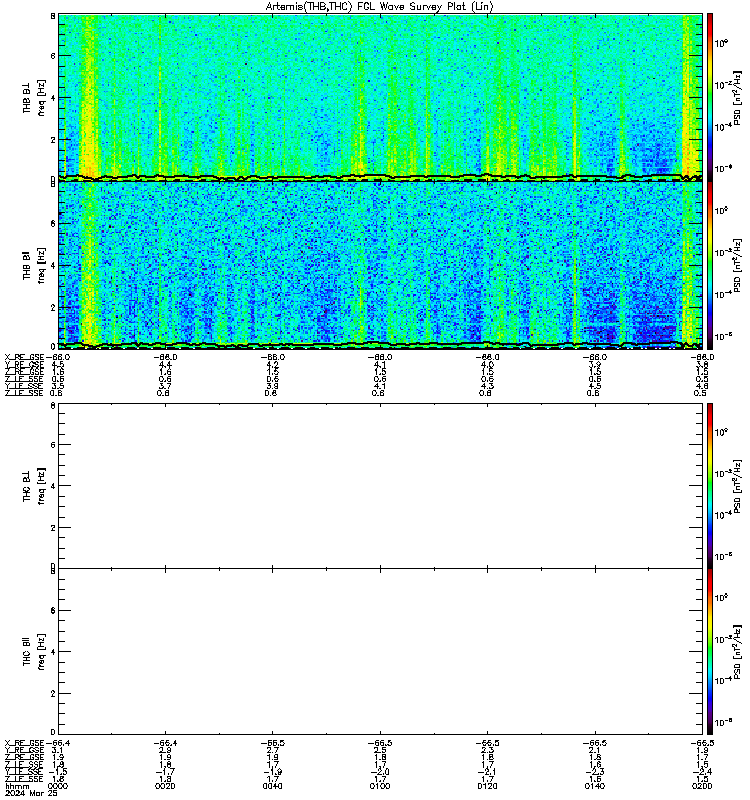Click the '0040' time tick label
Image resolution: width=750 pixels, height=800 pixels.
click(x=272, y=786)
